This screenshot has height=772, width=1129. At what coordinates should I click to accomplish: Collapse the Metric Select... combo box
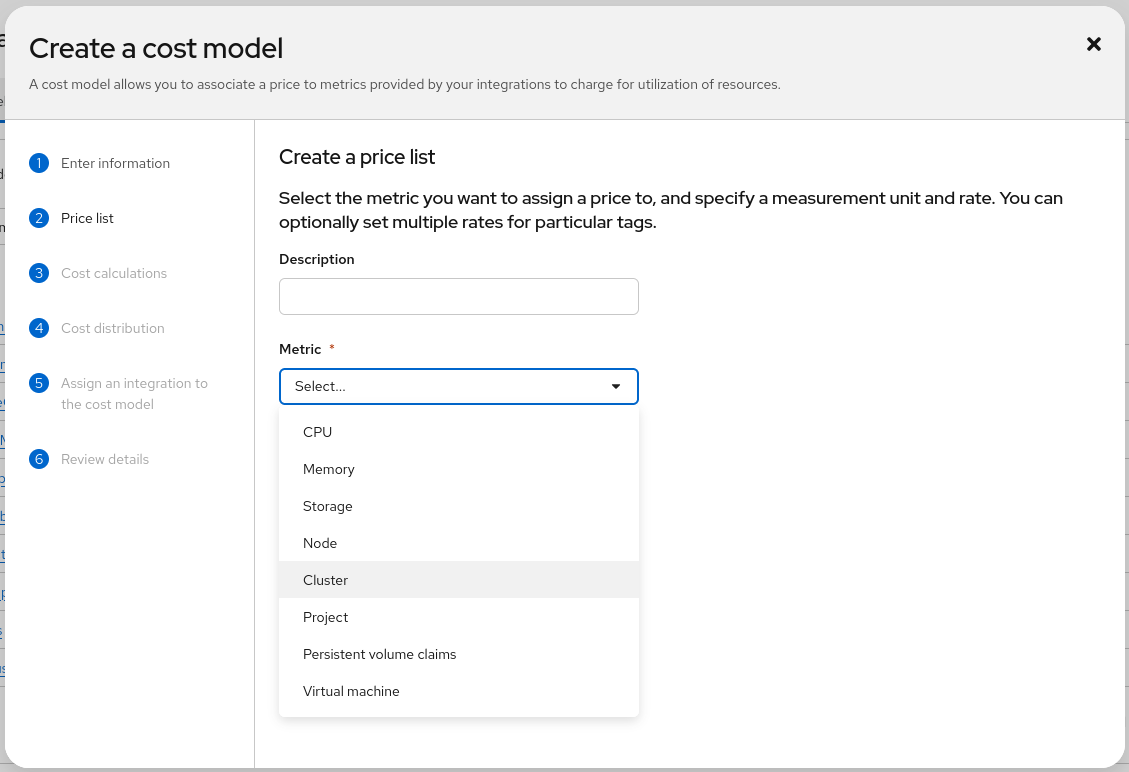[440, 387]
